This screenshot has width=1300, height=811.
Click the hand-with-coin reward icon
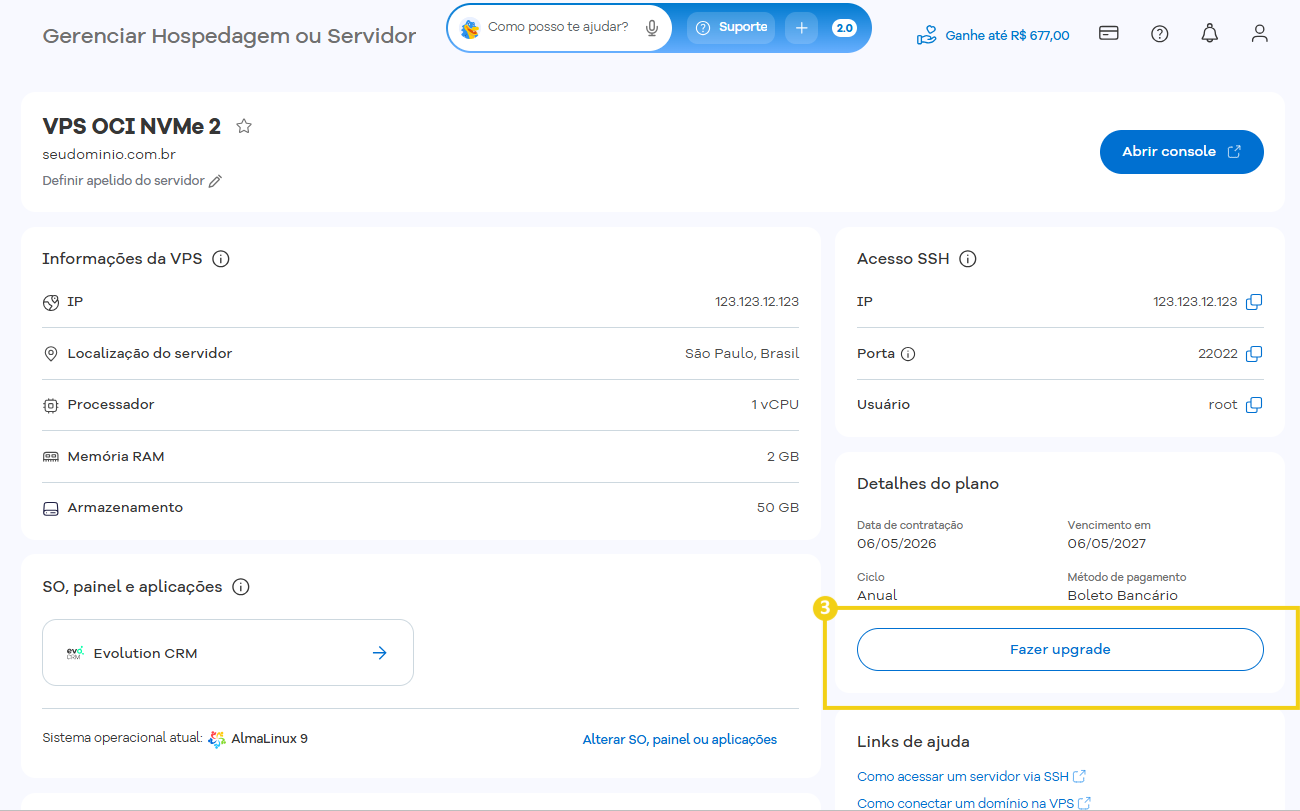coord(927,35)
